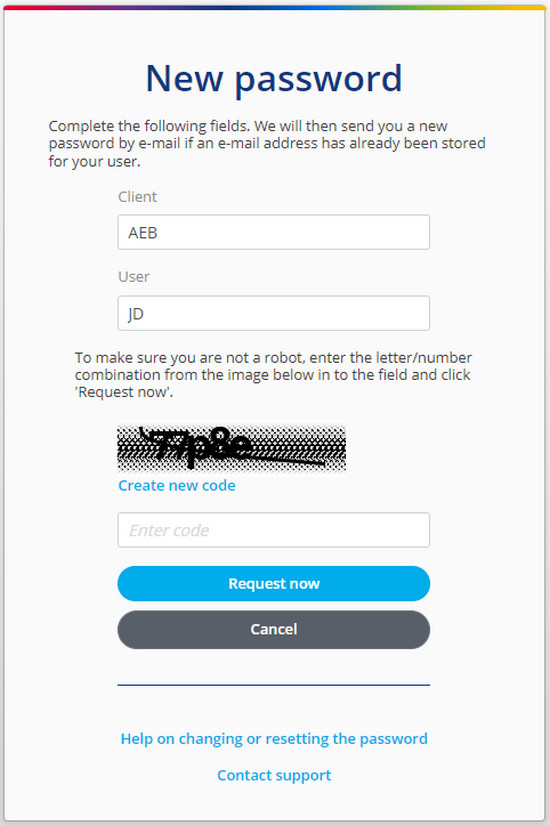
Task: Click the horizontal divider below Cancel
Action: pos(274,685)
